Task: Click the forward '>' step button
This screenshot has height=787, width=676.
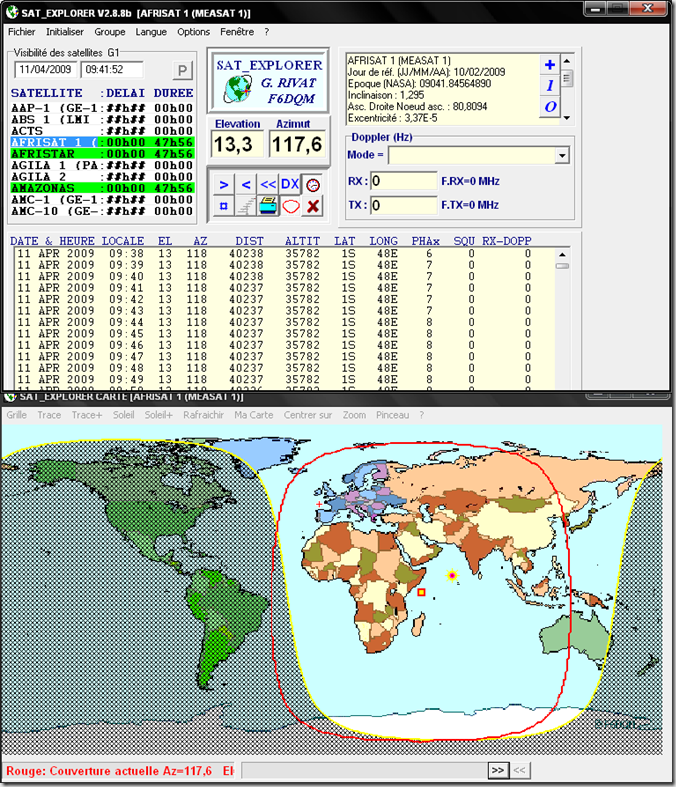Action: pos(224,185)
